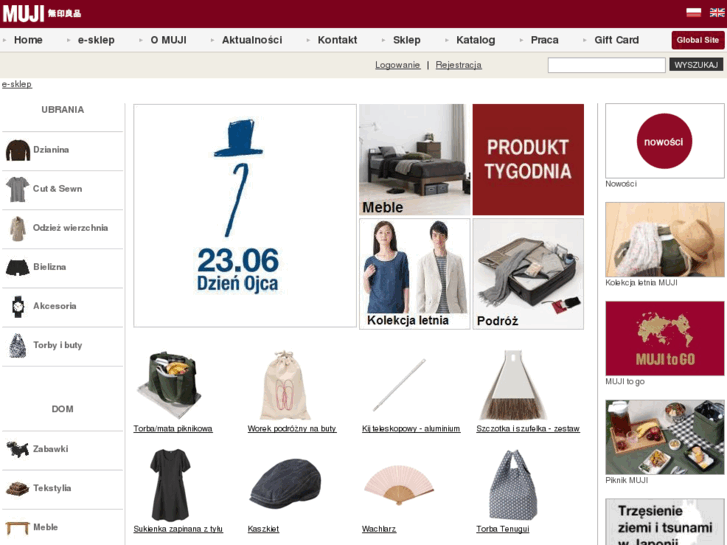Open the Piknik MUJI sidebar photo
This screenshot has height=545, width=727.
coord(665,437)
